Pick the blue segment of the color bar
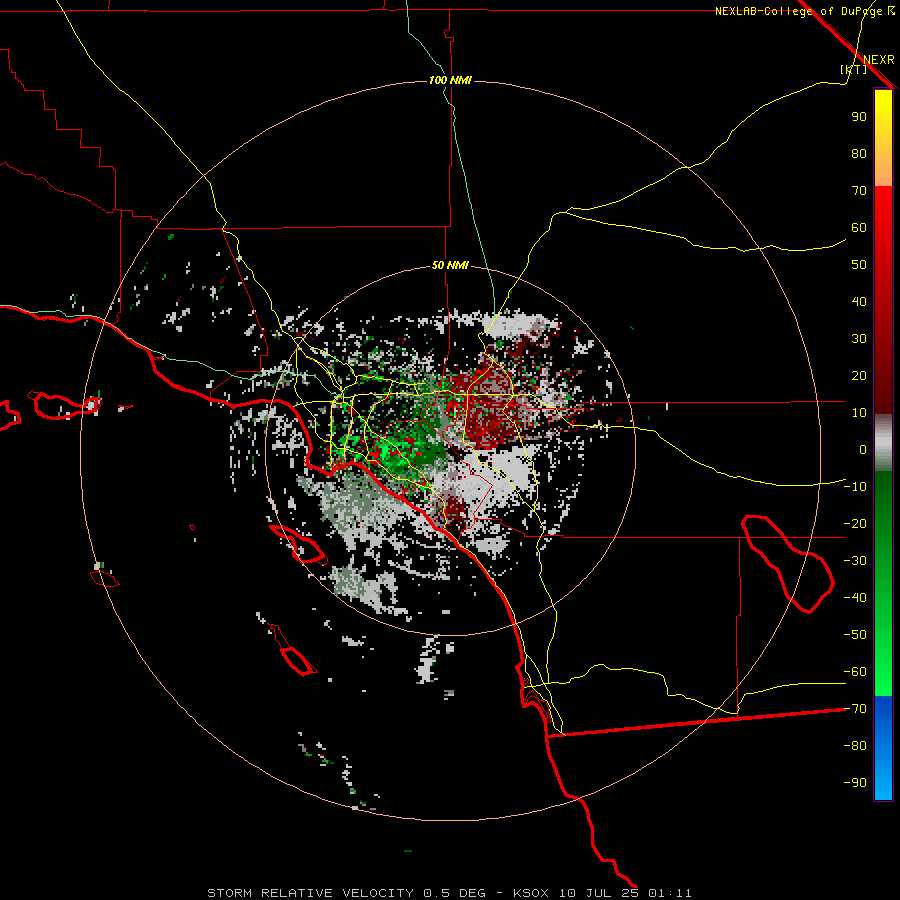 [883, 747]
